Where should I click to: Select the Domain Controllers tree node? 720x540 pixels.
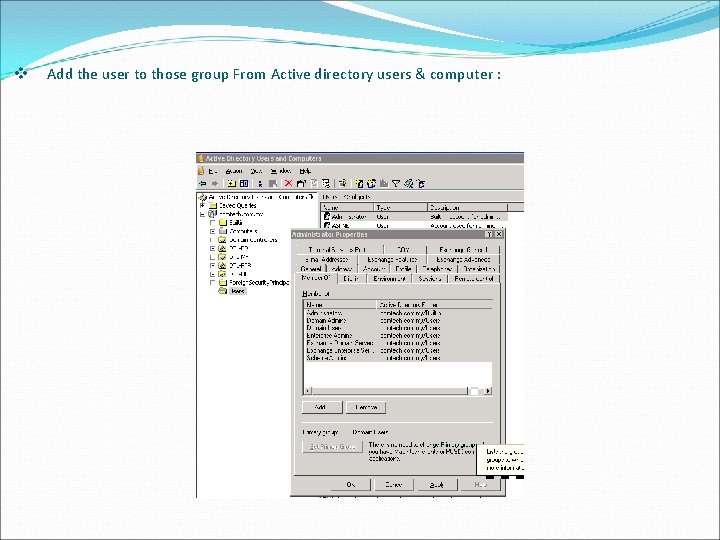click(x=253, y=240)
